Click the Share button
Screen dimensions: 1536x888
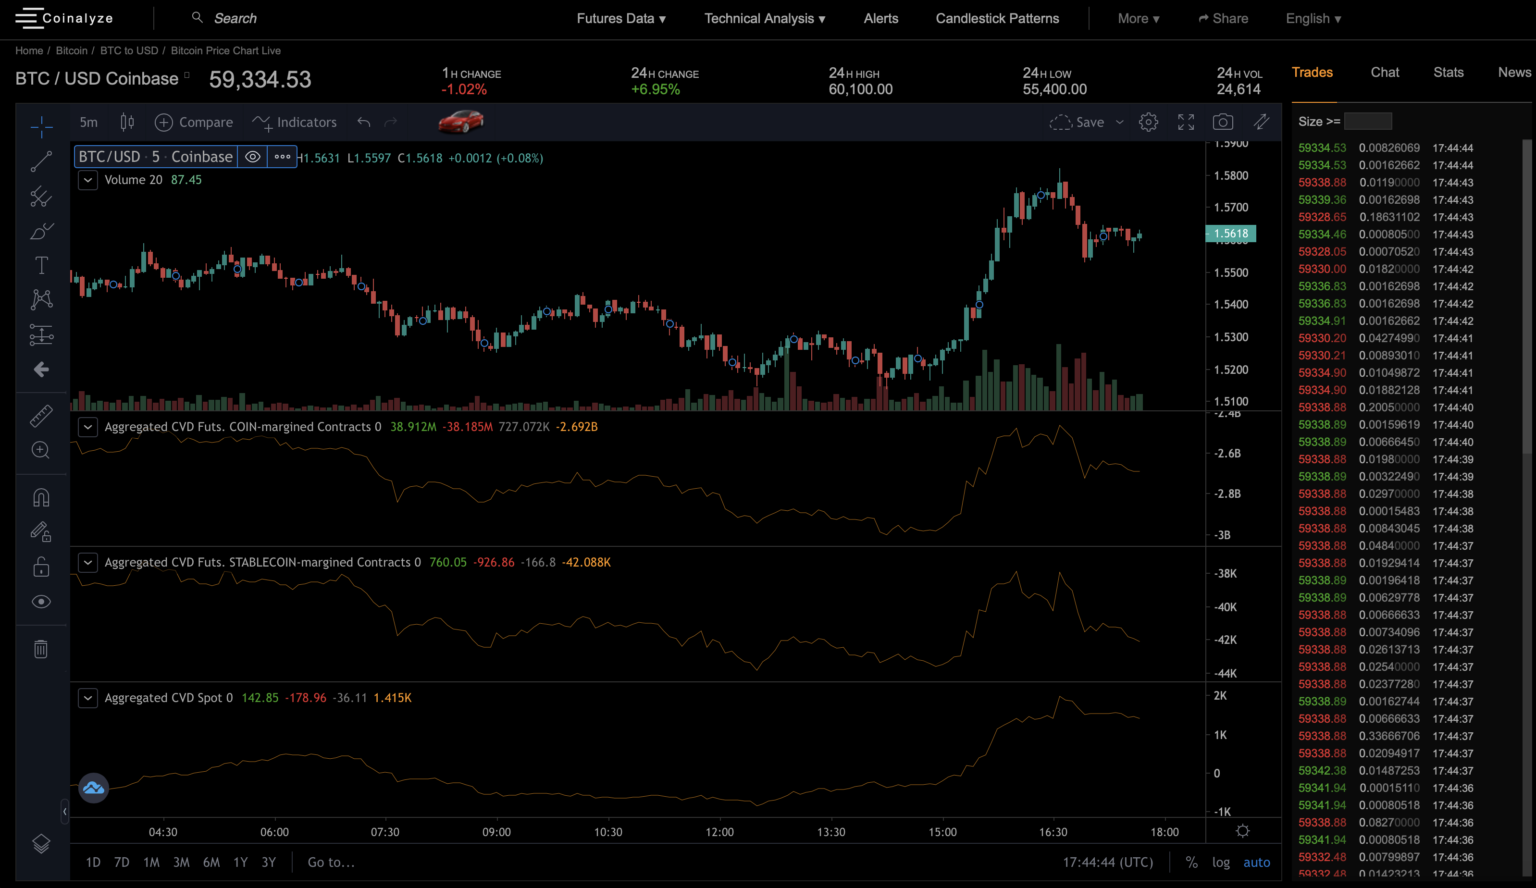(1223, 18)
